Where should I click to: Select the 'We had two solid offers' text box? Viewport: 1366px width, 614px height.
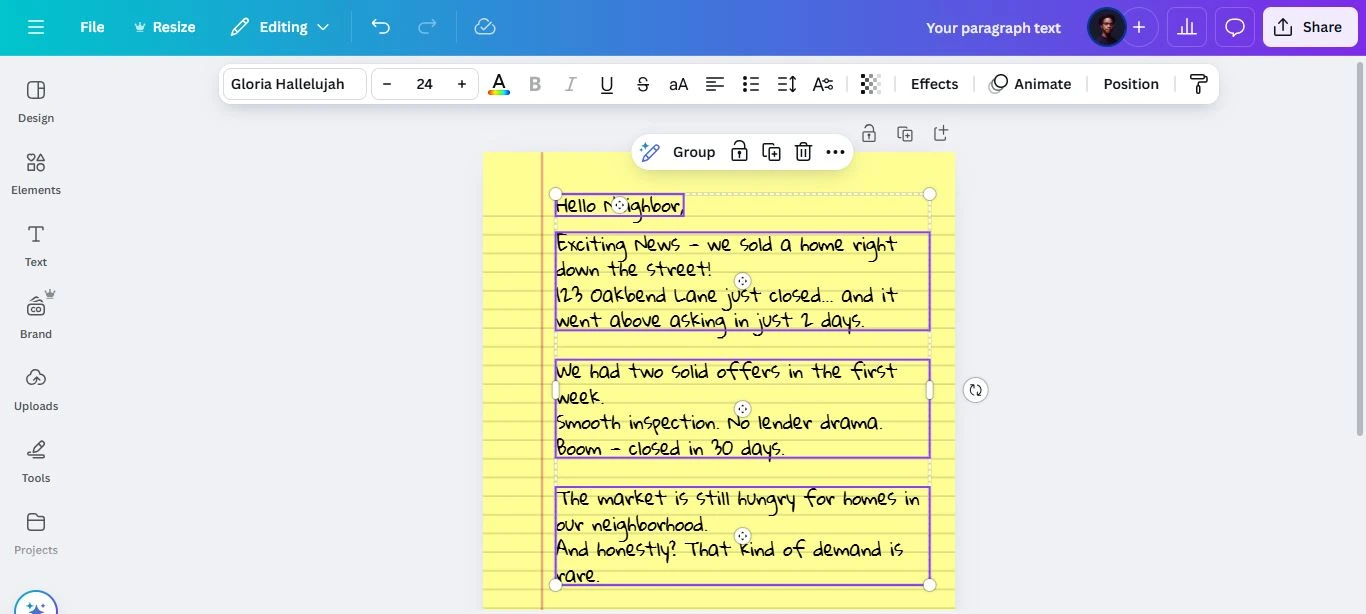tap(742, 408)
